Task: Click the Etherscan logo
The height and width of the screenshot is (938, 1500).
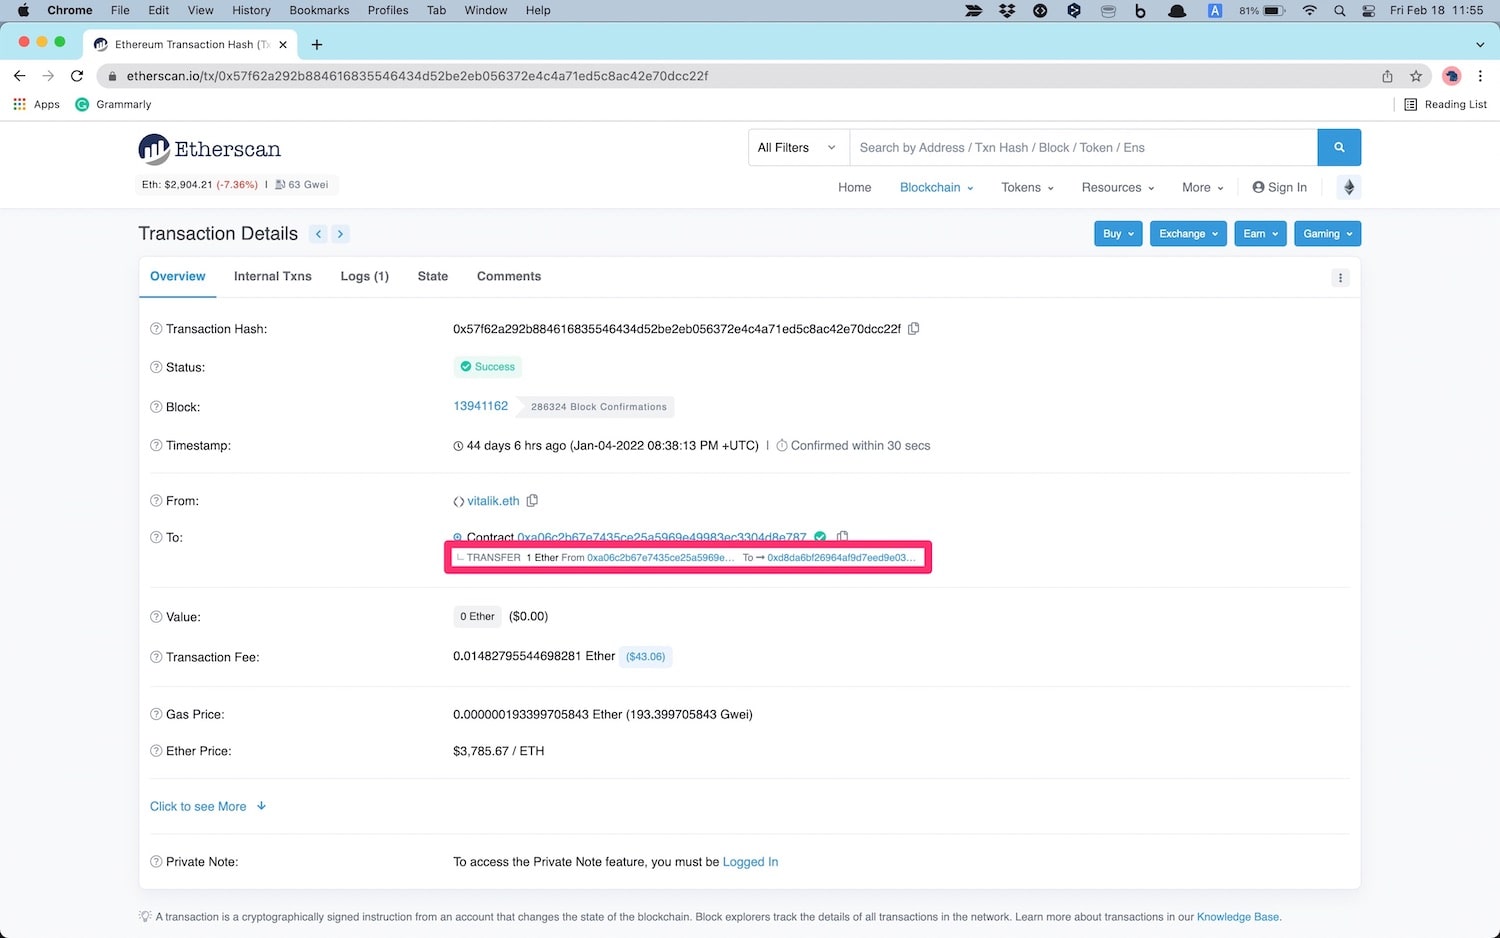Action: pos(210,149)
